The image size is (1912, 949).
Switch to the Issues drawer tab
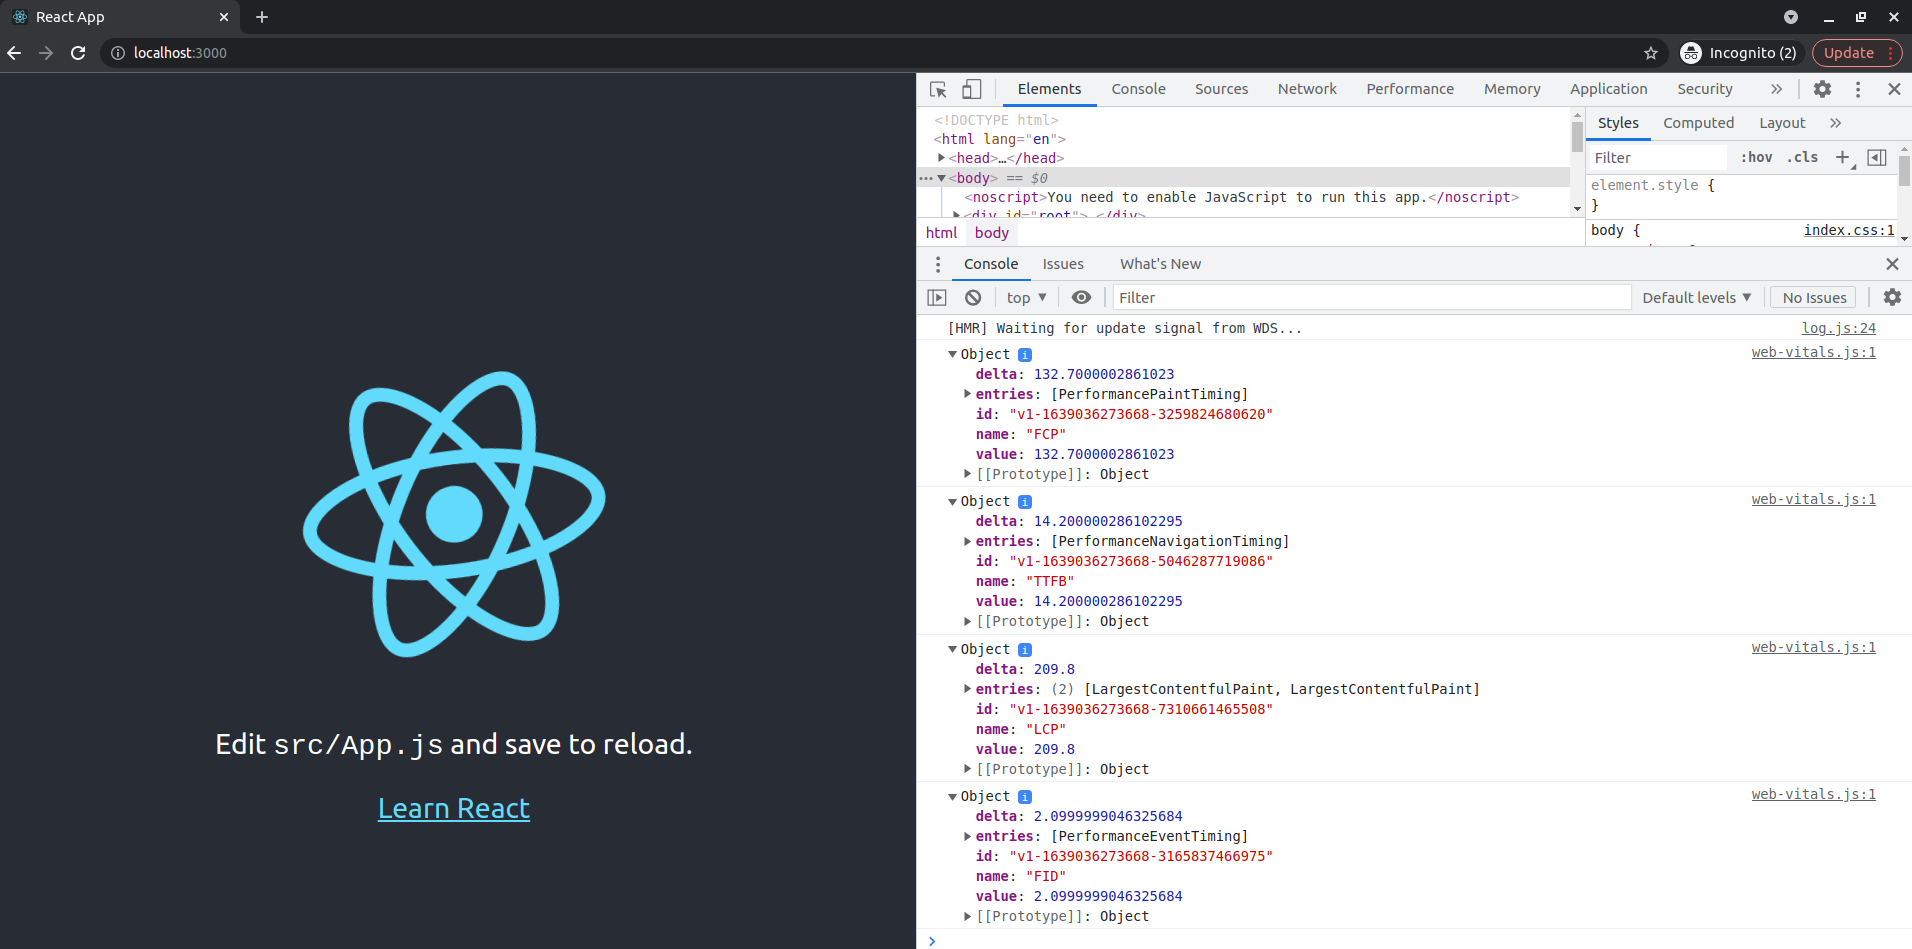1063,264
